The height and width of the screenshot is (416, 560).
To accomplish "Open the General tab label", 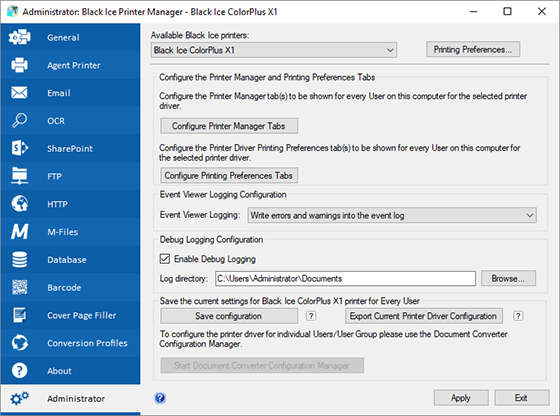I will click(63, 37).
